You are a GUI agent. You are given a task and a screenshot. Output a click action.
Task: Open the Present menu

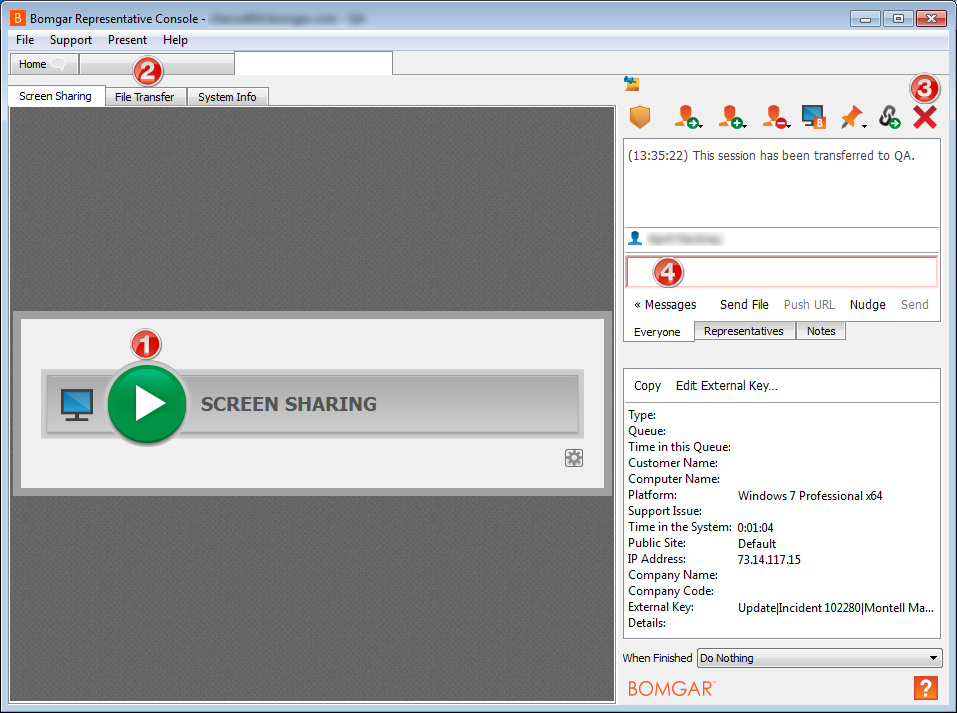(128, 40)
